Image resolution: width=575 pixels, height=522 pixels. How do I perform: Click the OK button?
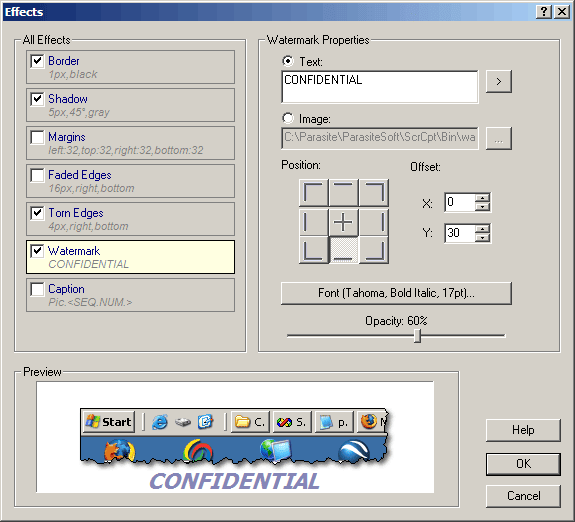tap(523, 464)
